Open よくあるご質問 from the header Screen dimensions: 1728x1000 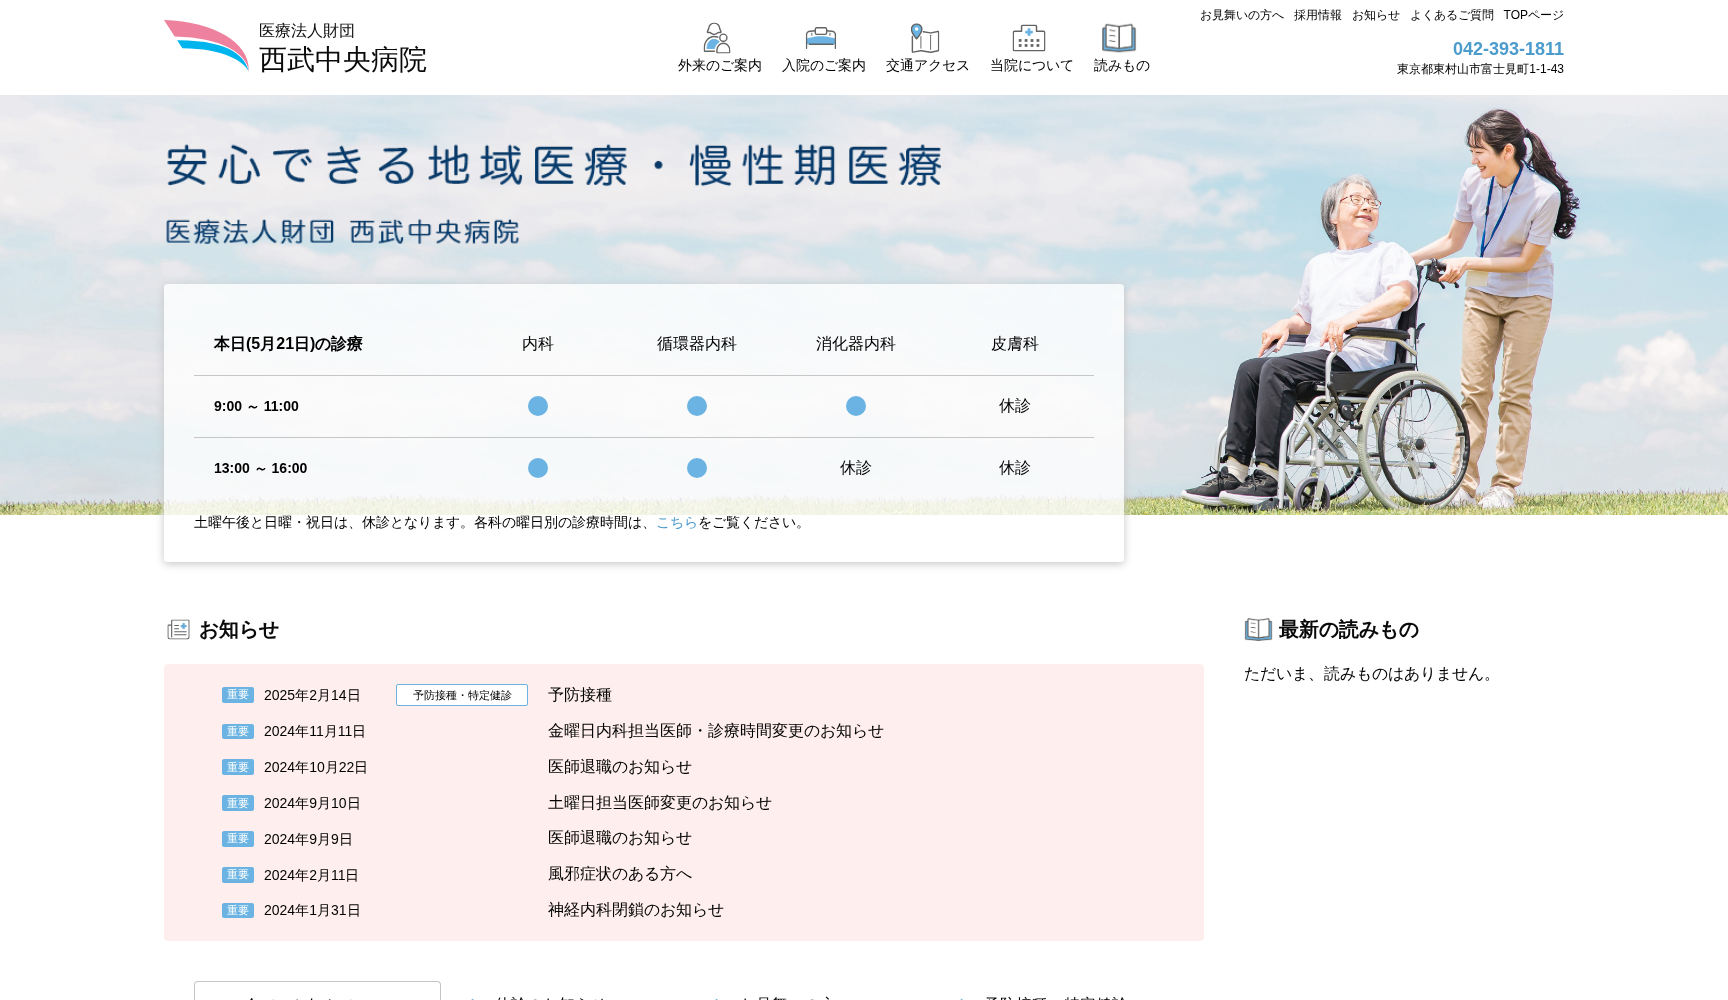click(1451, 15)
